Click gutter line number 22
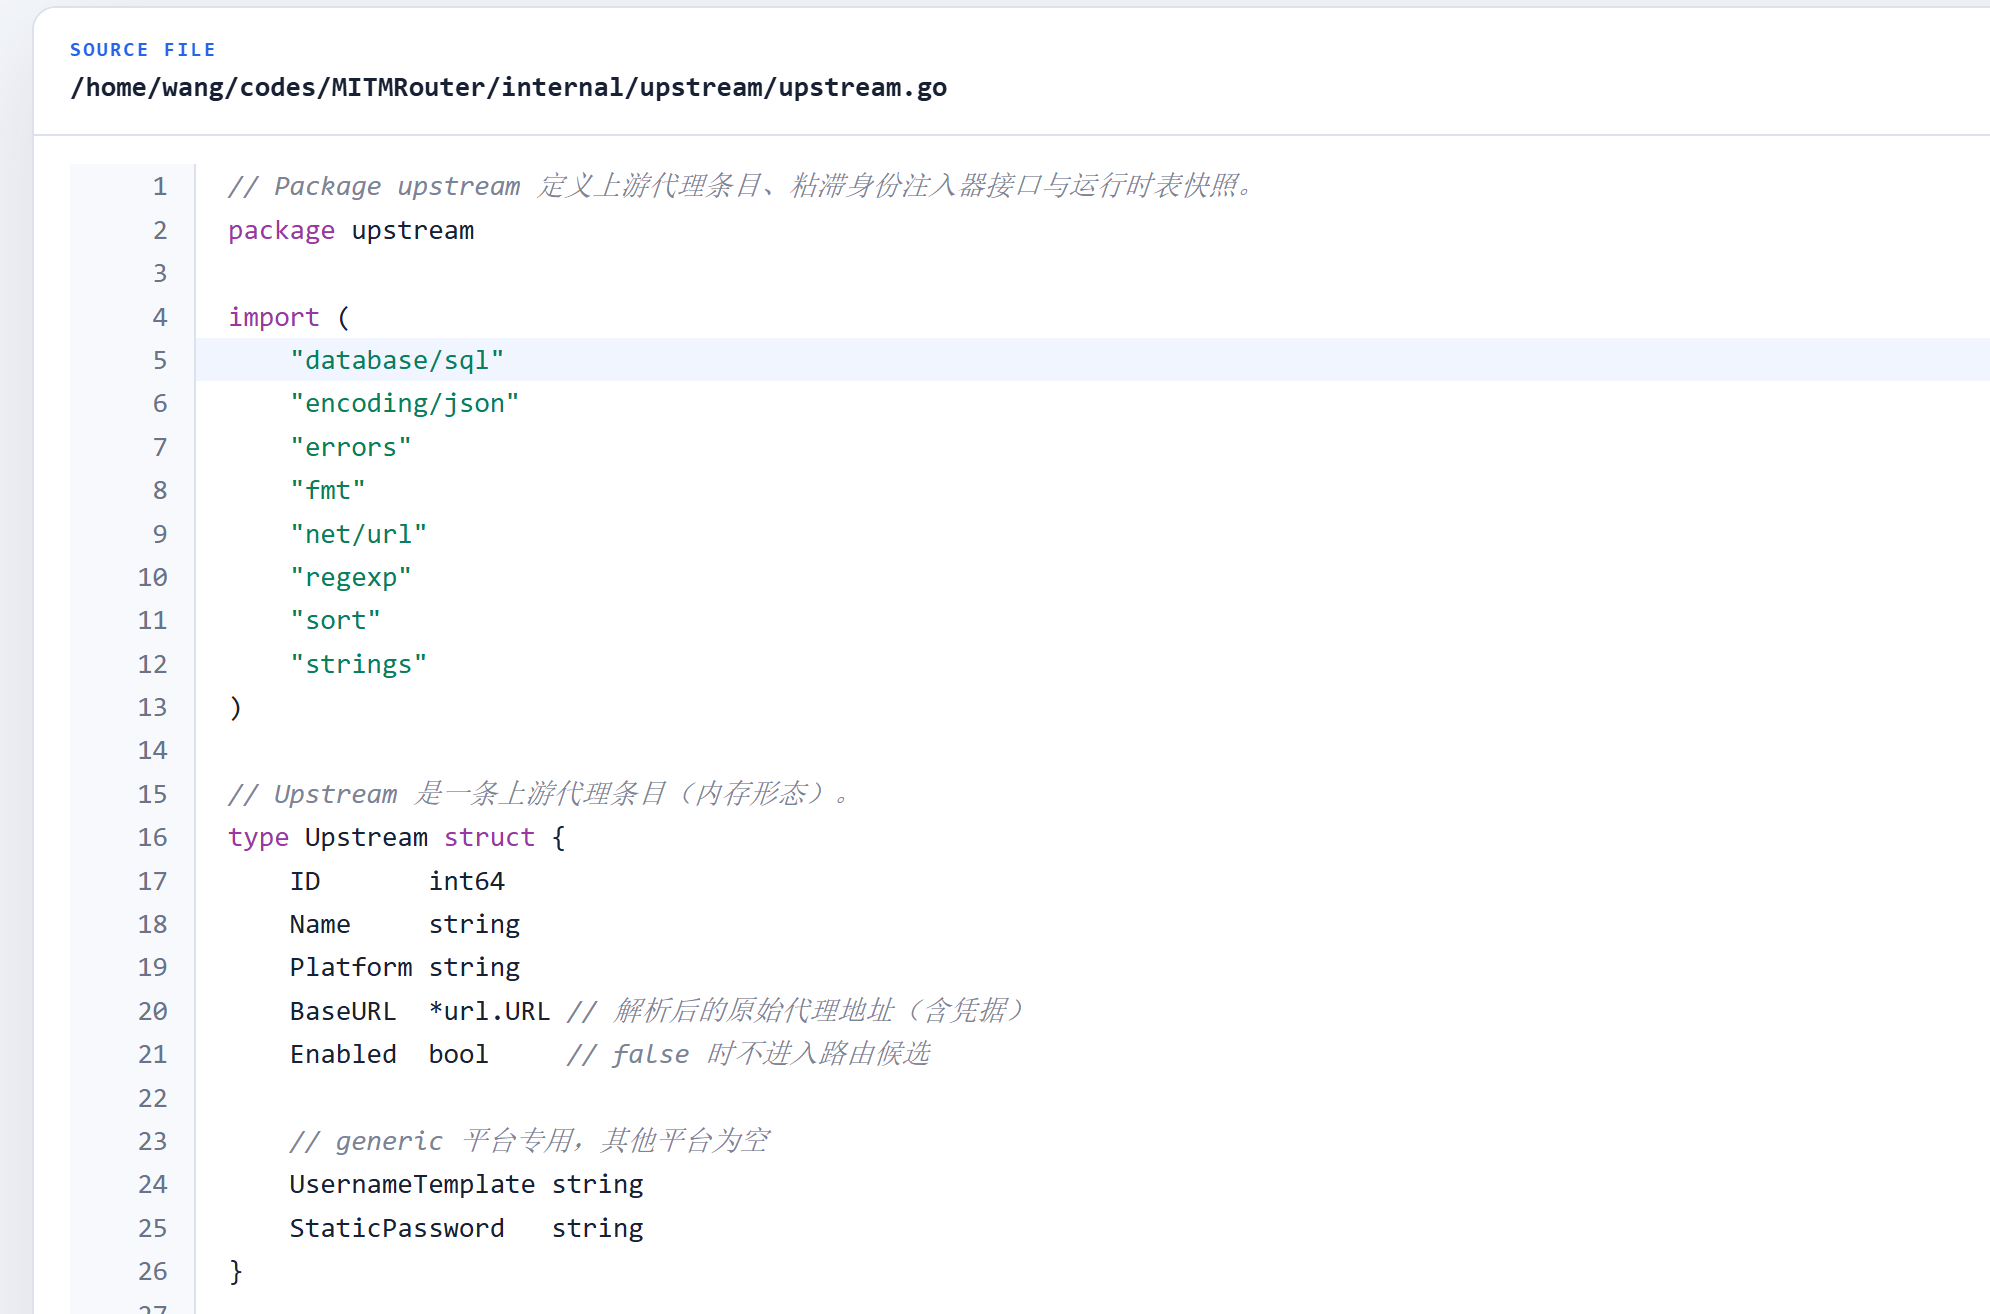The height and width of the screenshot is (1314, 1990). point(153,1098)
